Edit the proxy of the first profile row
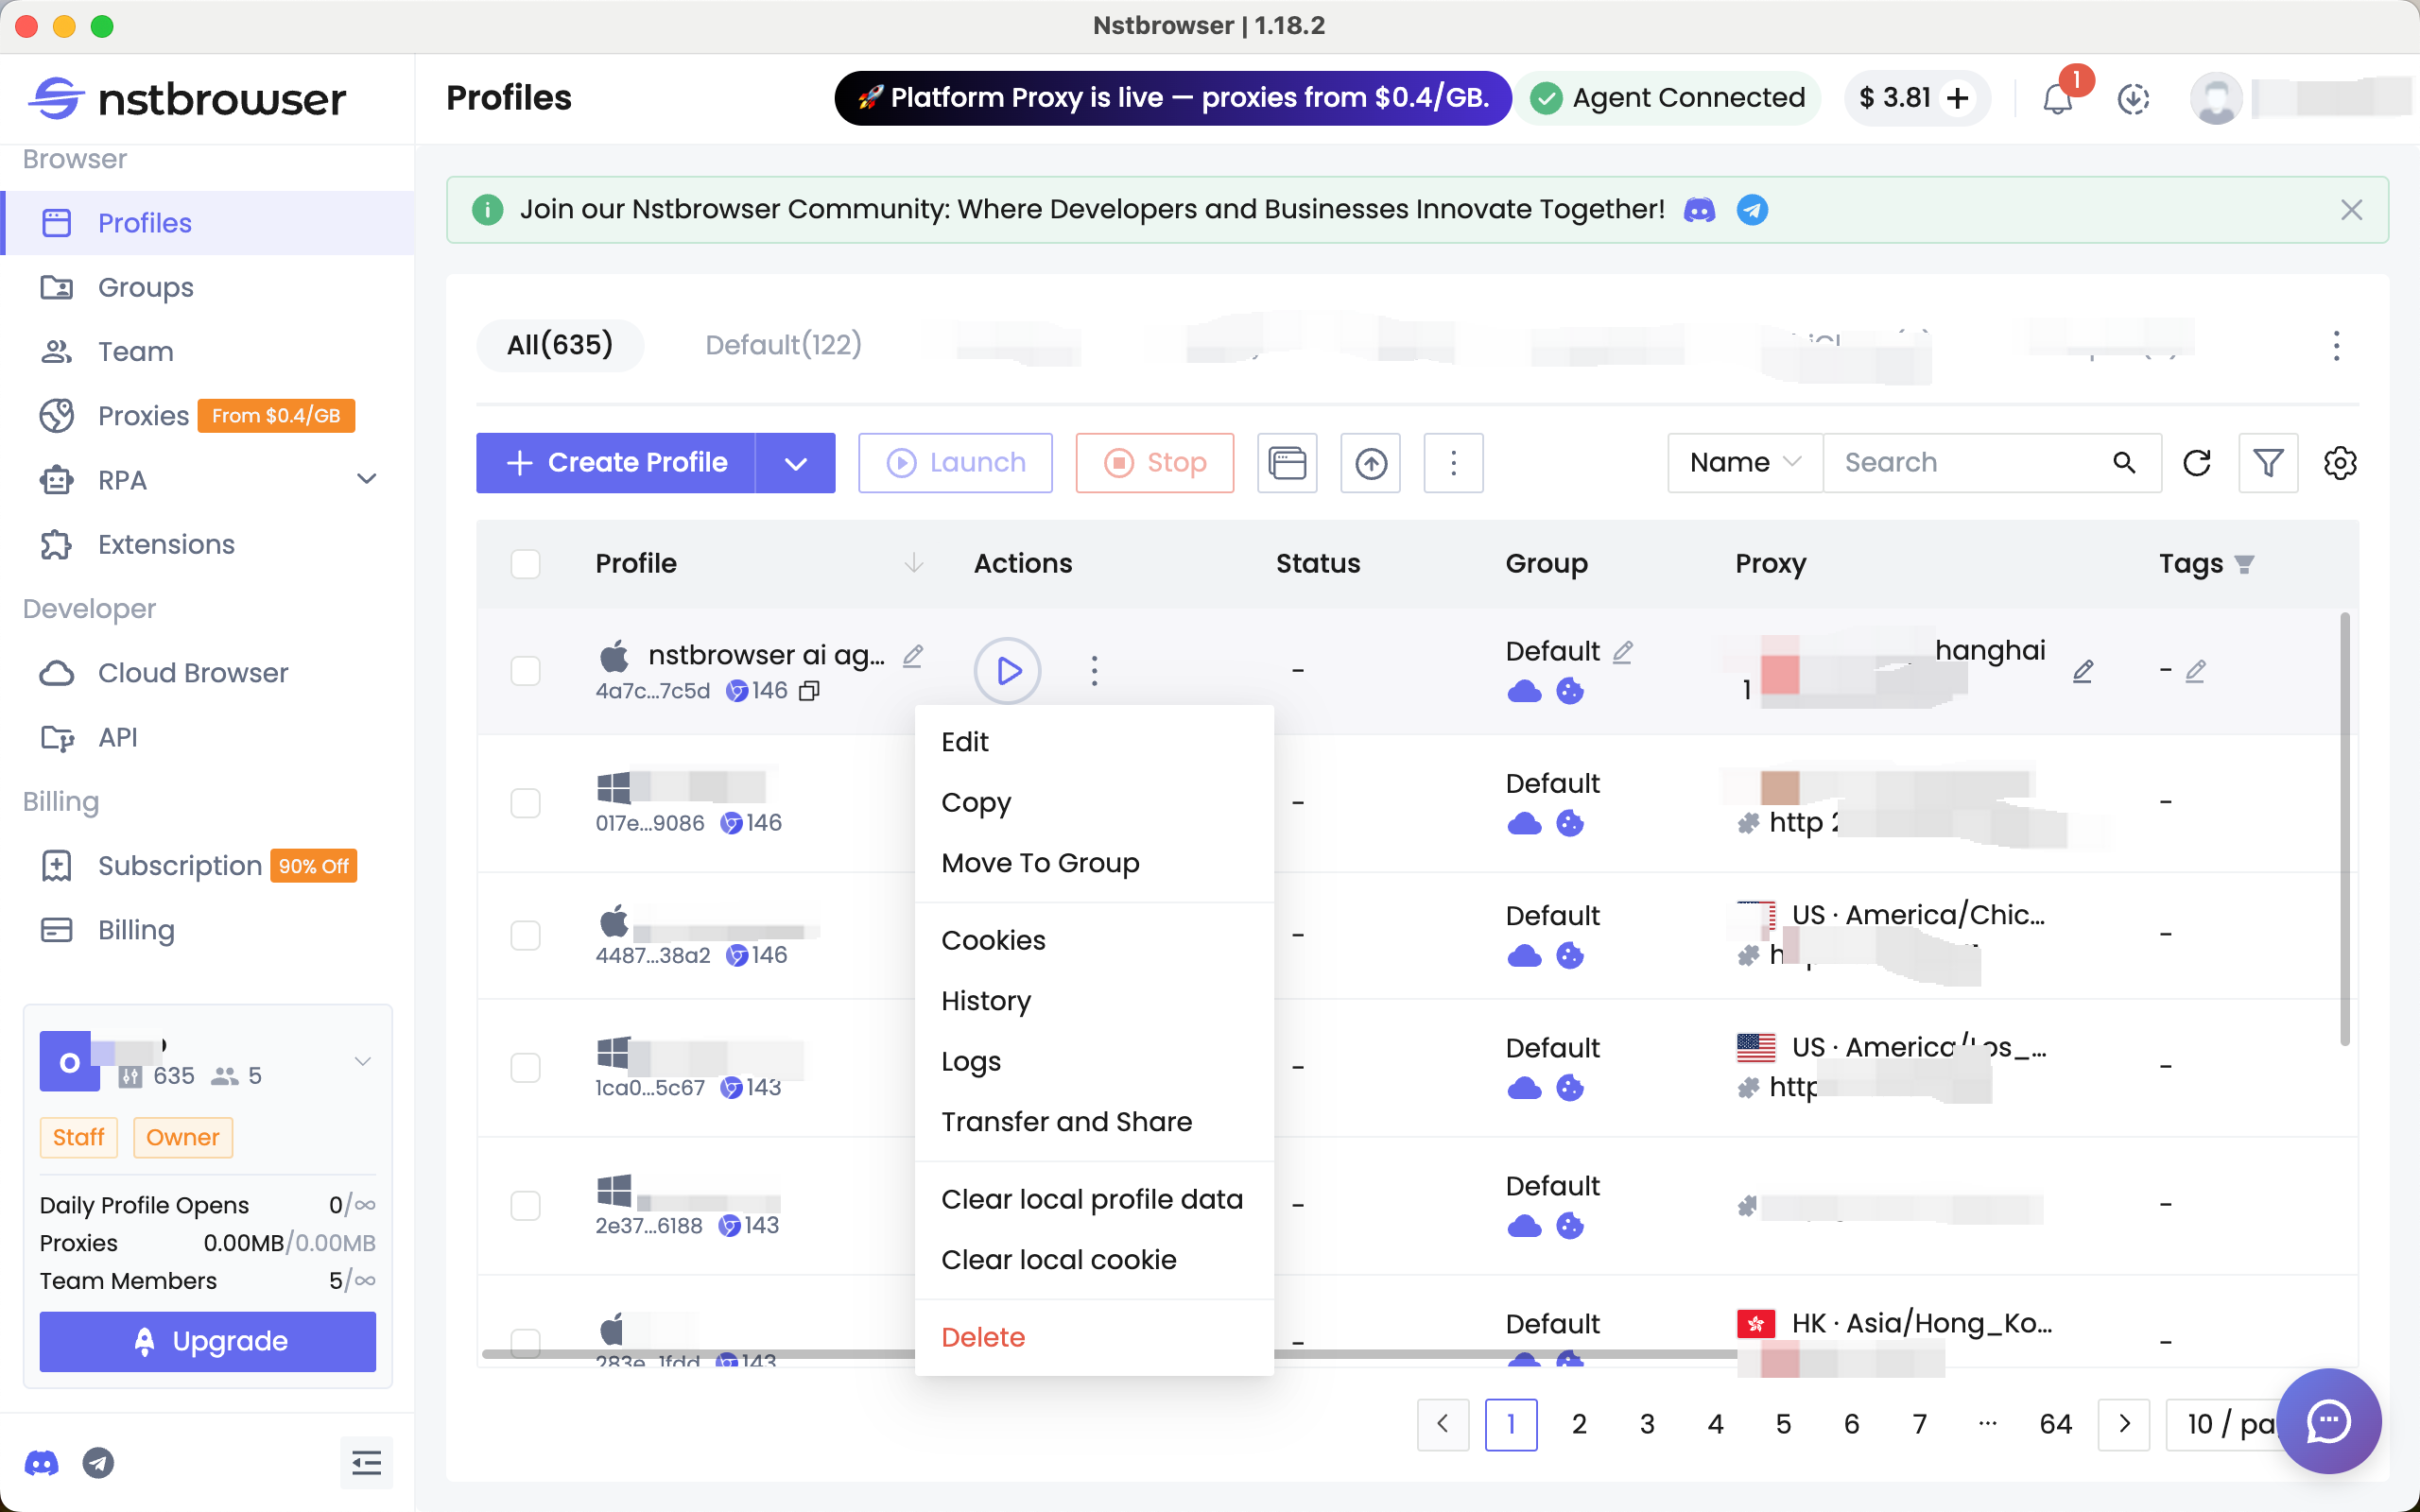The image size is (2420, 1512). (x=2083, y=671)
